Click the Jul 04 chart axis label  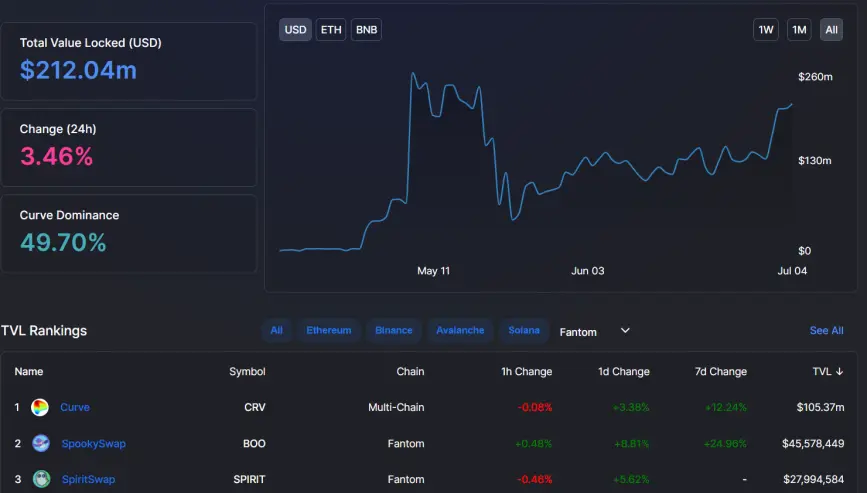[792, 271]
